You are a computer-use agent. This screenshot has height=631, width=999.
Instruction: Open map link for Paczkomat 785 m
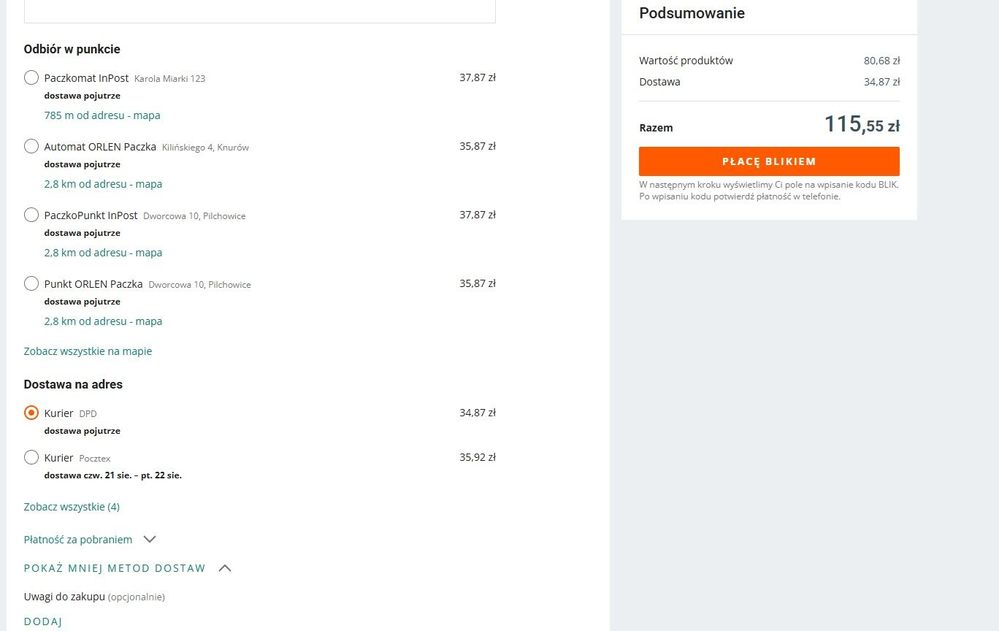(x=102, y=116)
